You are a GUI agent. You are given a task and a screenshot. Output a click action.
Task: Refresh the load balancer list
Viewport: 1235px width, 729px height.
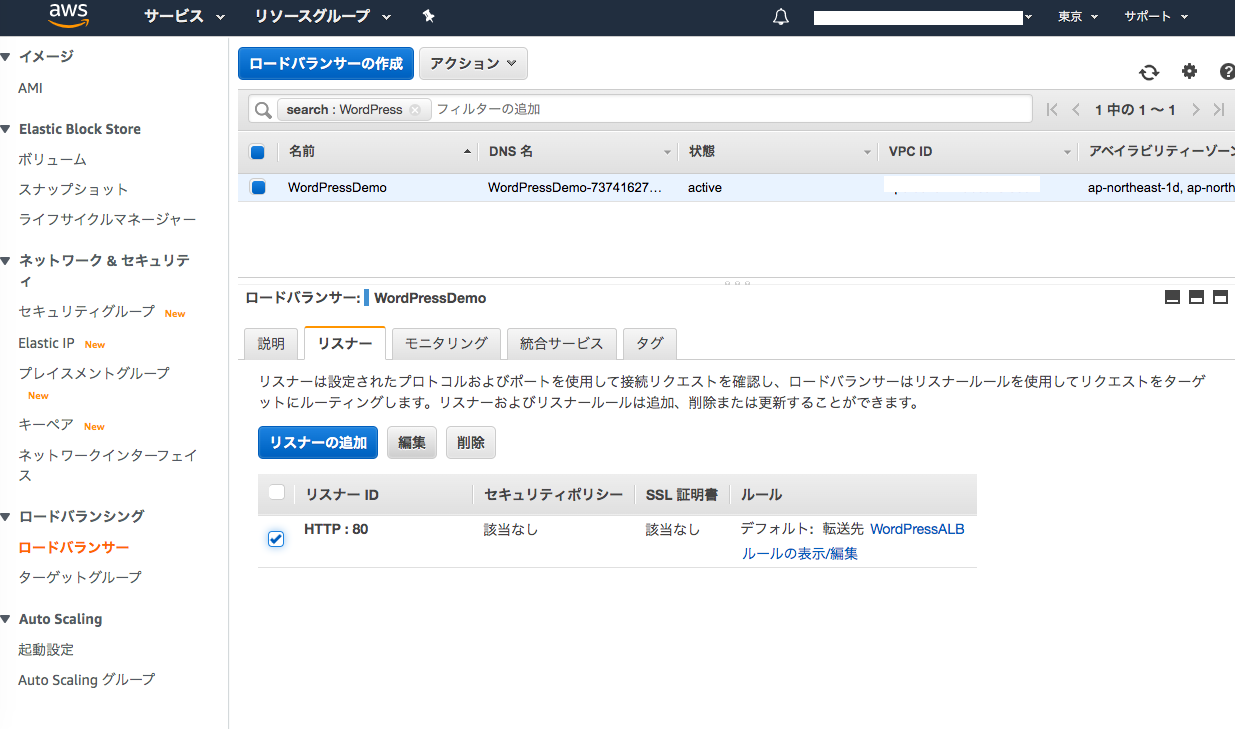click(1149, 72)
